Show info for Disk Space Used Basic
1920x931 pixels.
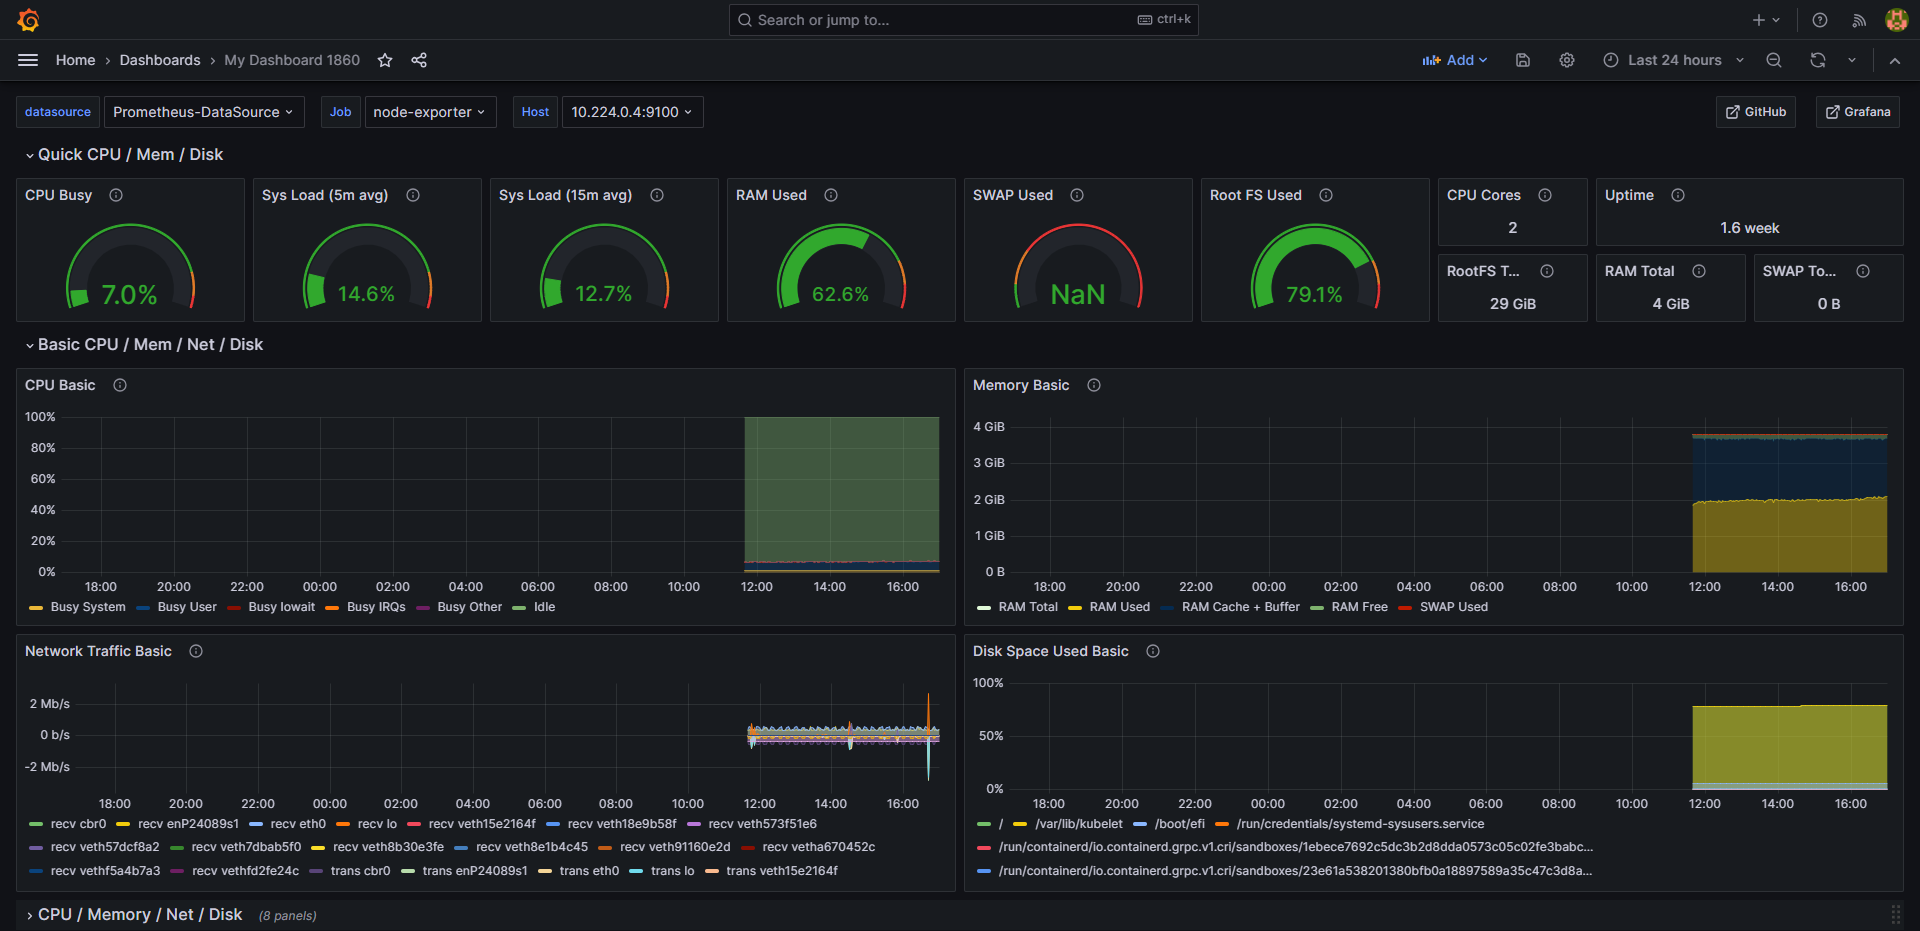coord(1153,651)
